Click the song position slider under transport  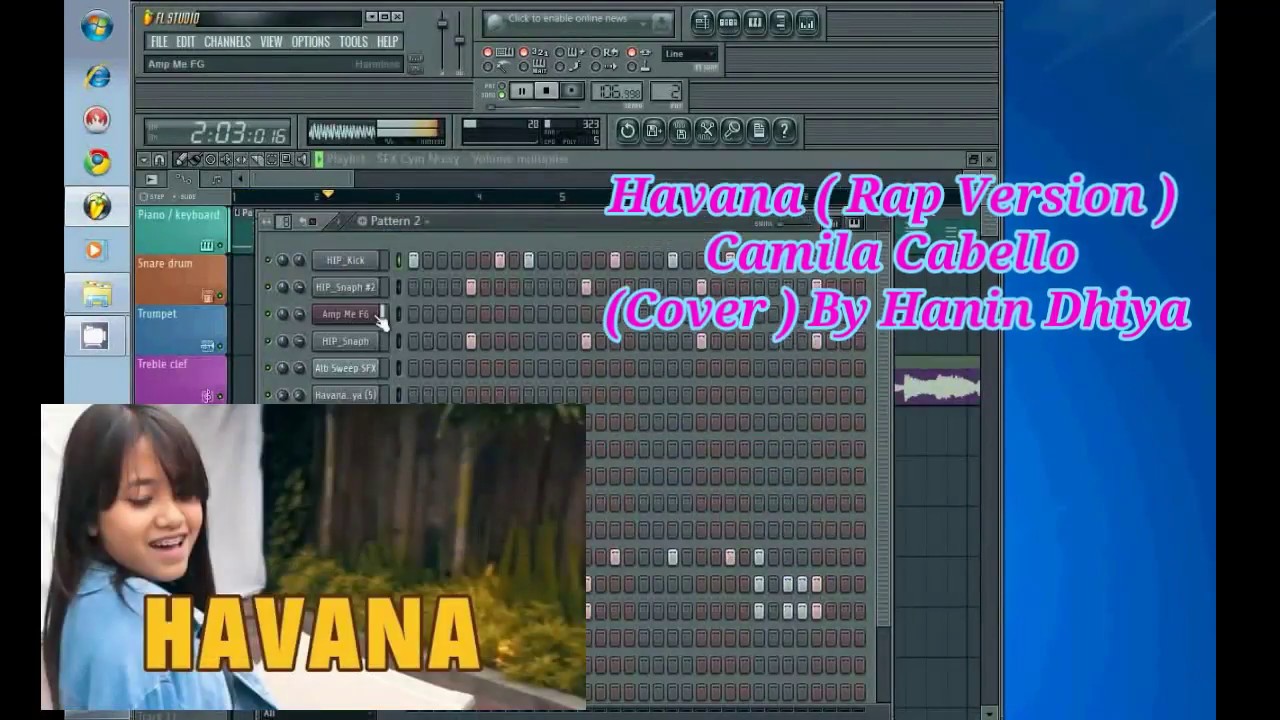click(535, 106)
